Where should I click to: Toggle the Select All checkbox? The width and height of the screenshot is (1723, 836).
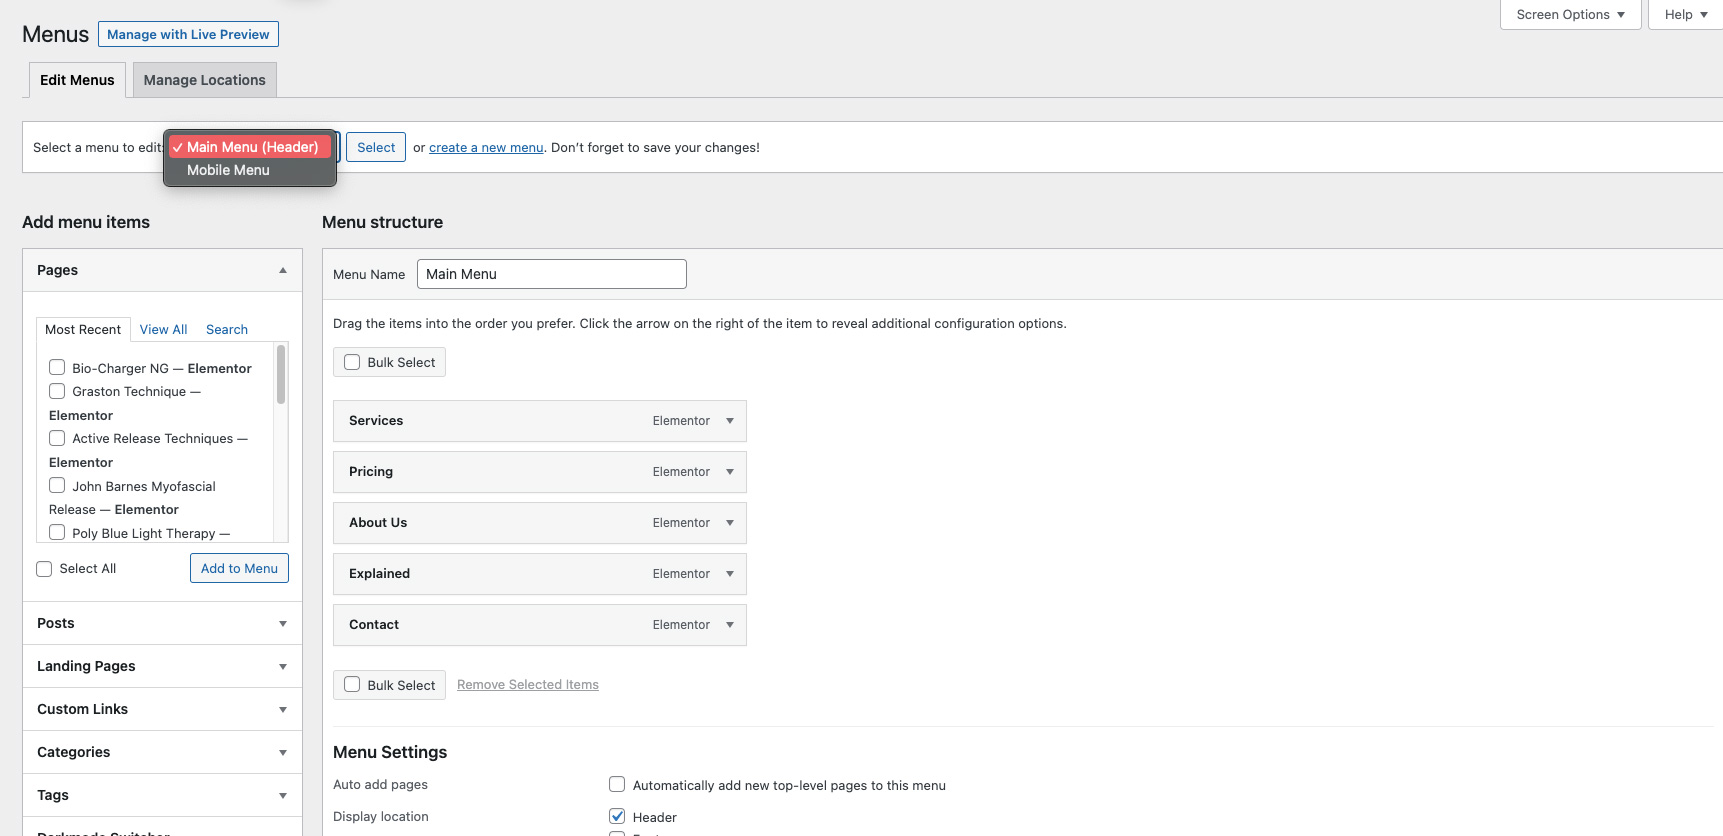coord(44,569)
